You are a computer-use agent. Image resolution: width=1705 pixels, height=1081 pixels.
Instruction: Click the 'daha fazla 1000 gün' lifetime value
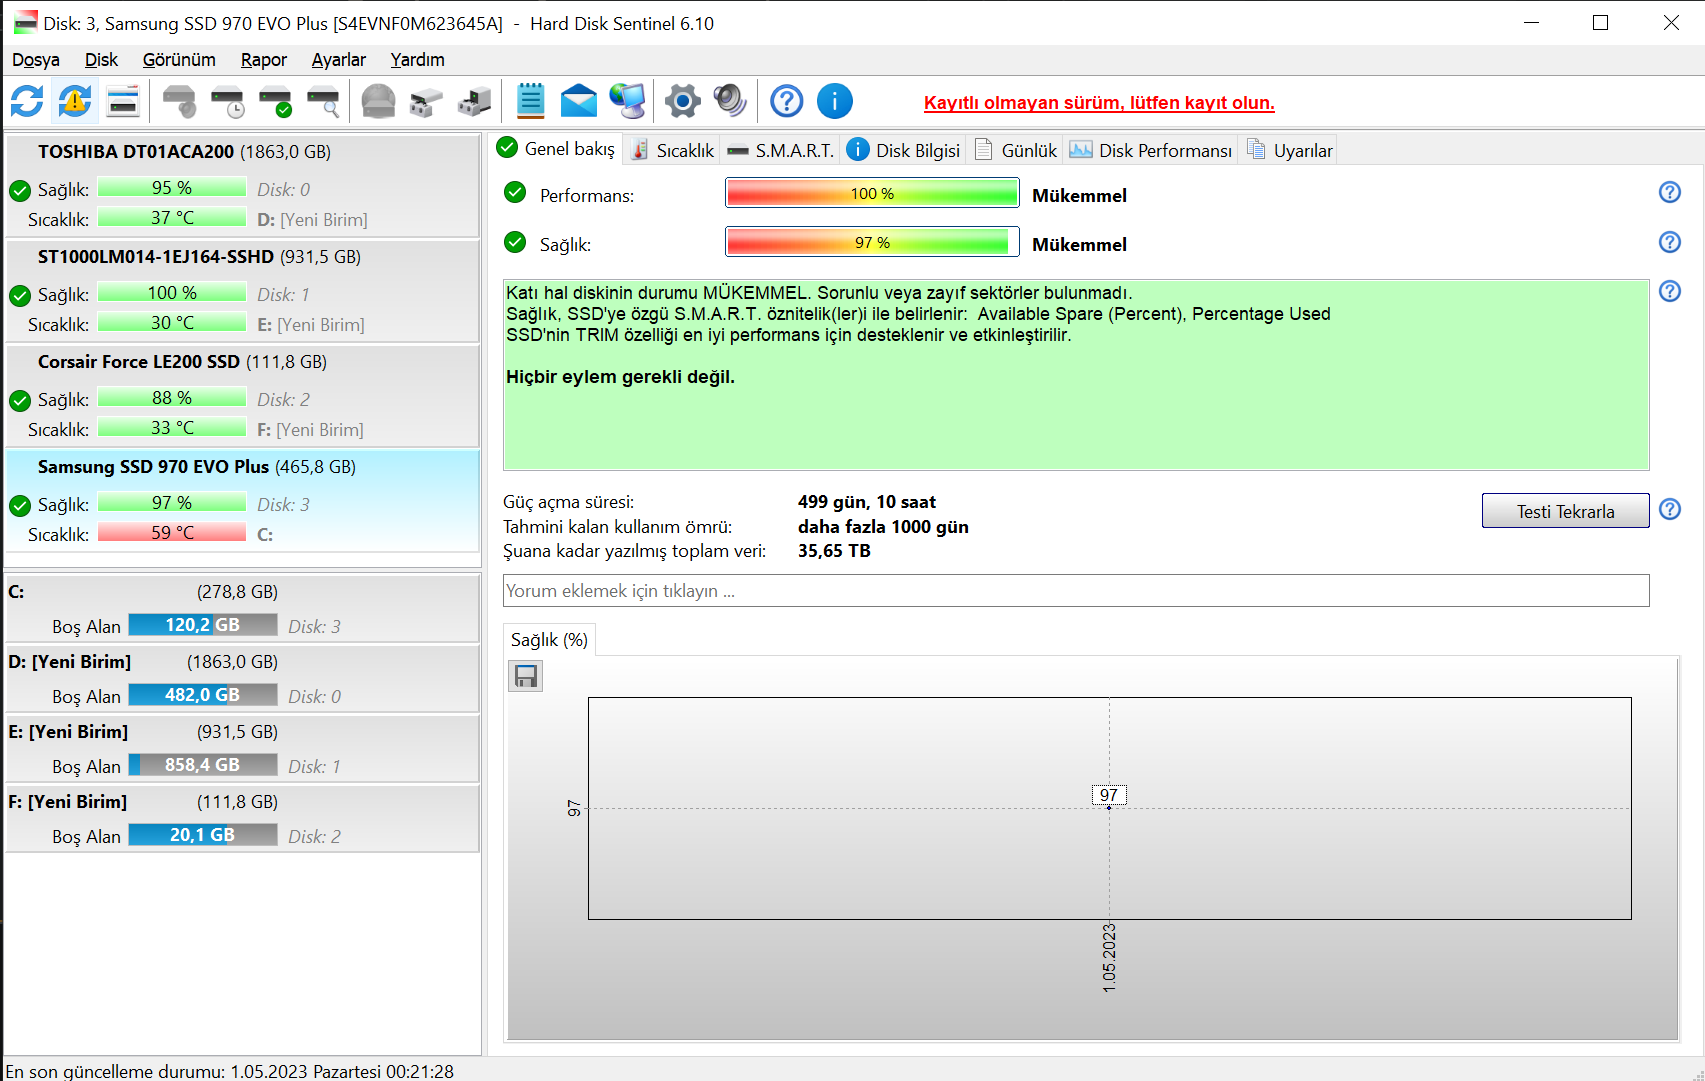click(x=883, y=527)
